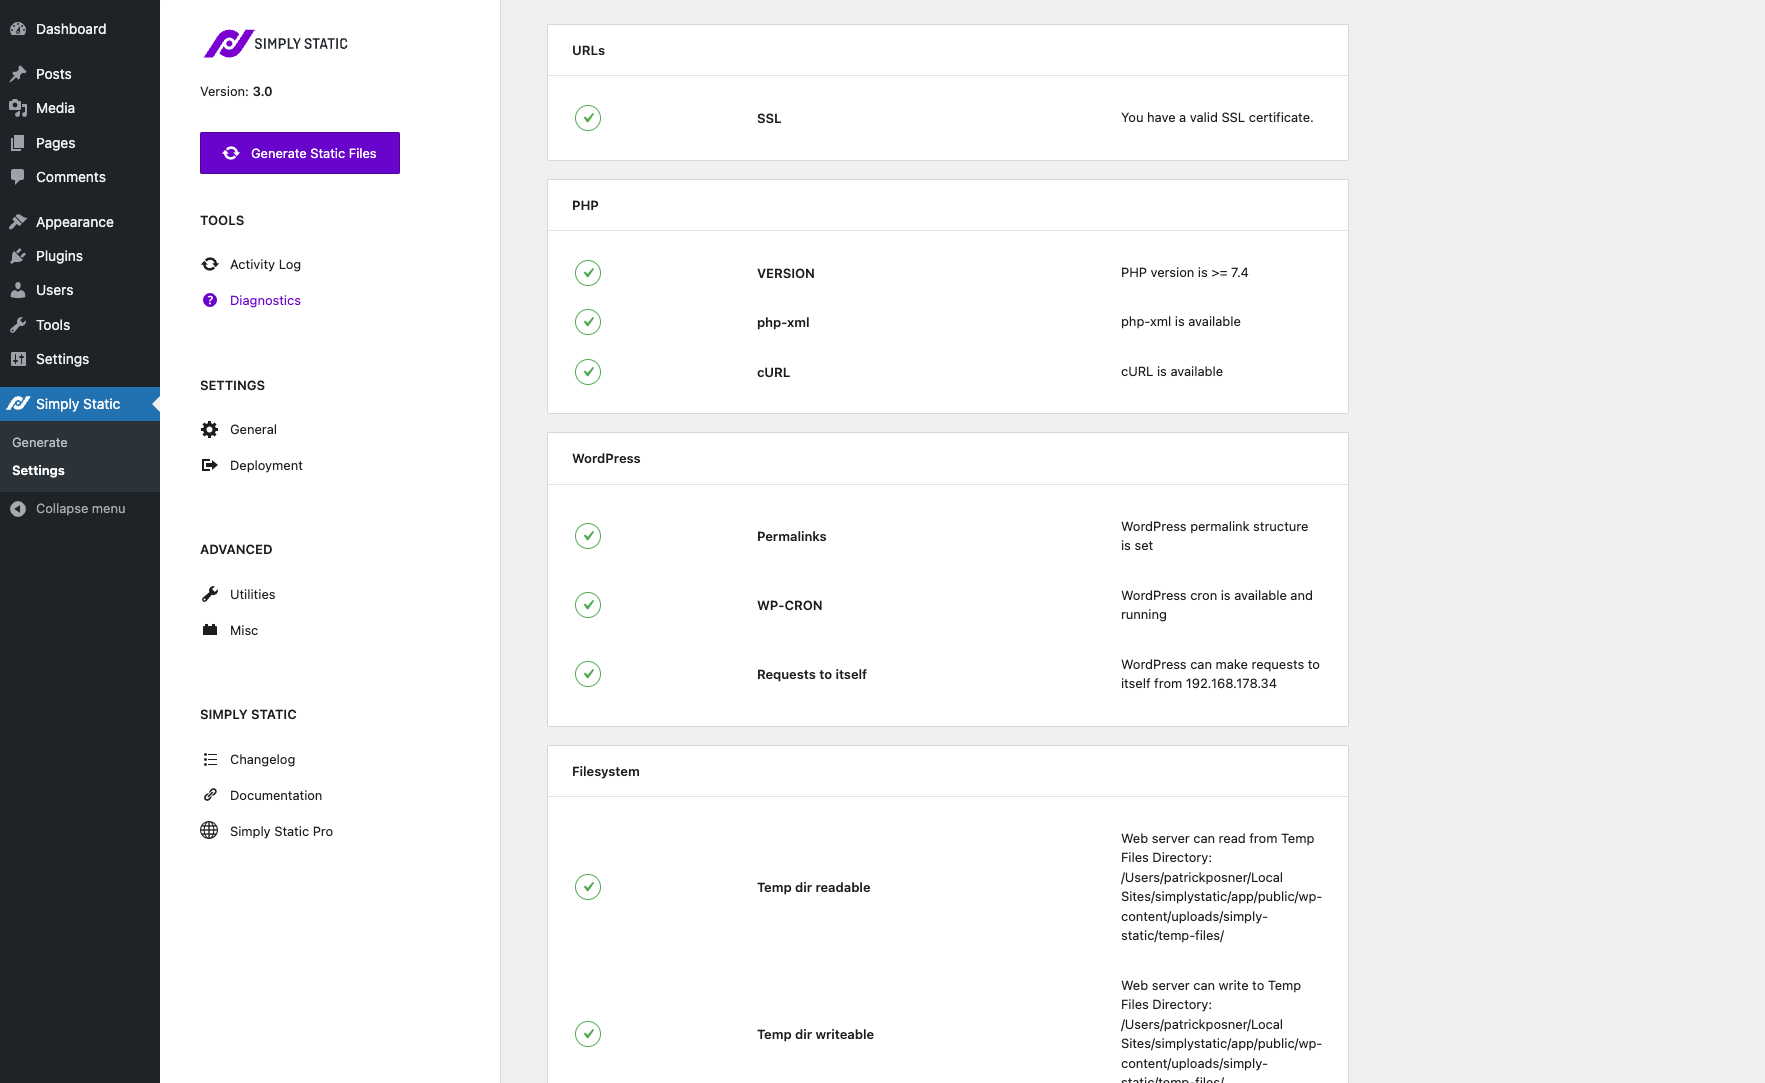Open the Generate submenu item

point(40,442)
